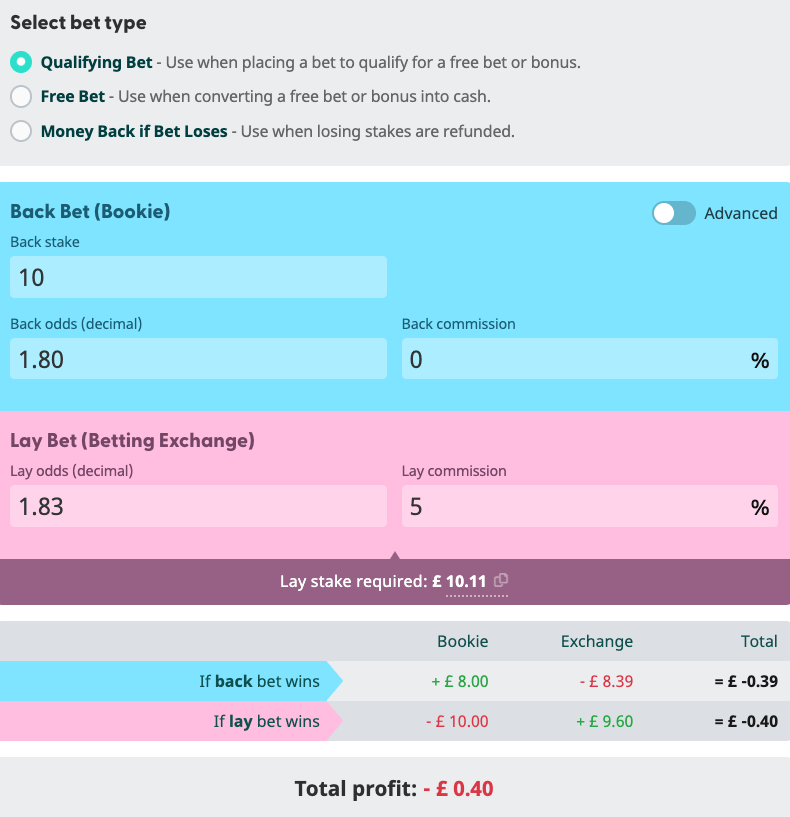Edit the Back odds value 1.80
This screenshot has height=817, width=790.
coord(197,358)
